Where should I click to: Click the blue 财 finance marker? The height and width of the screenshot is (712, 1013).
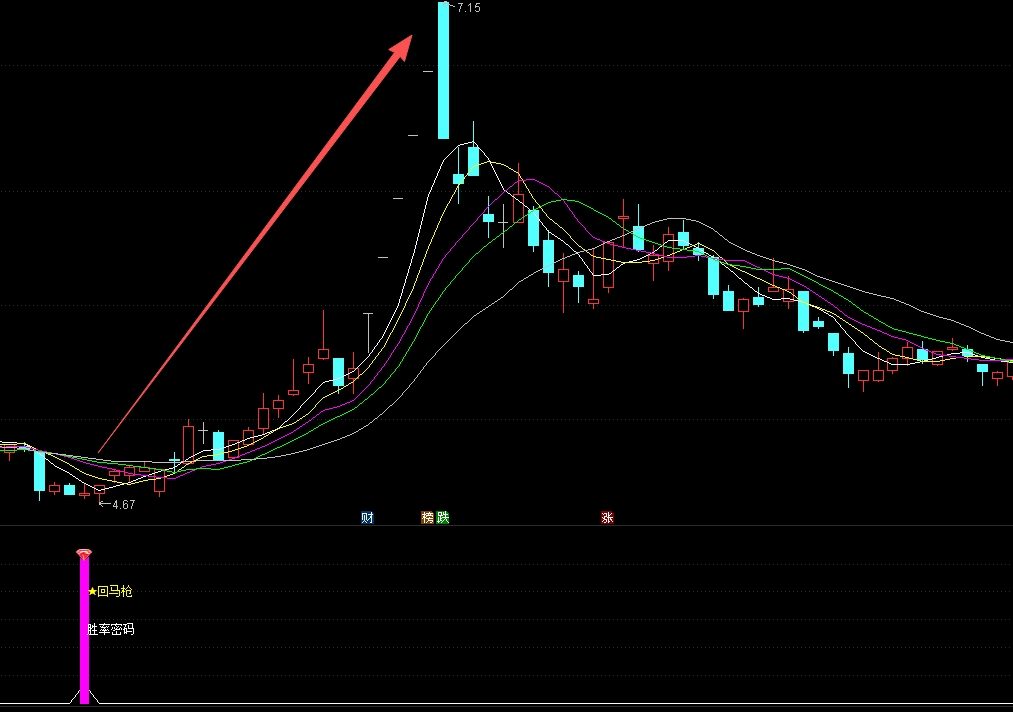point(368,518)
